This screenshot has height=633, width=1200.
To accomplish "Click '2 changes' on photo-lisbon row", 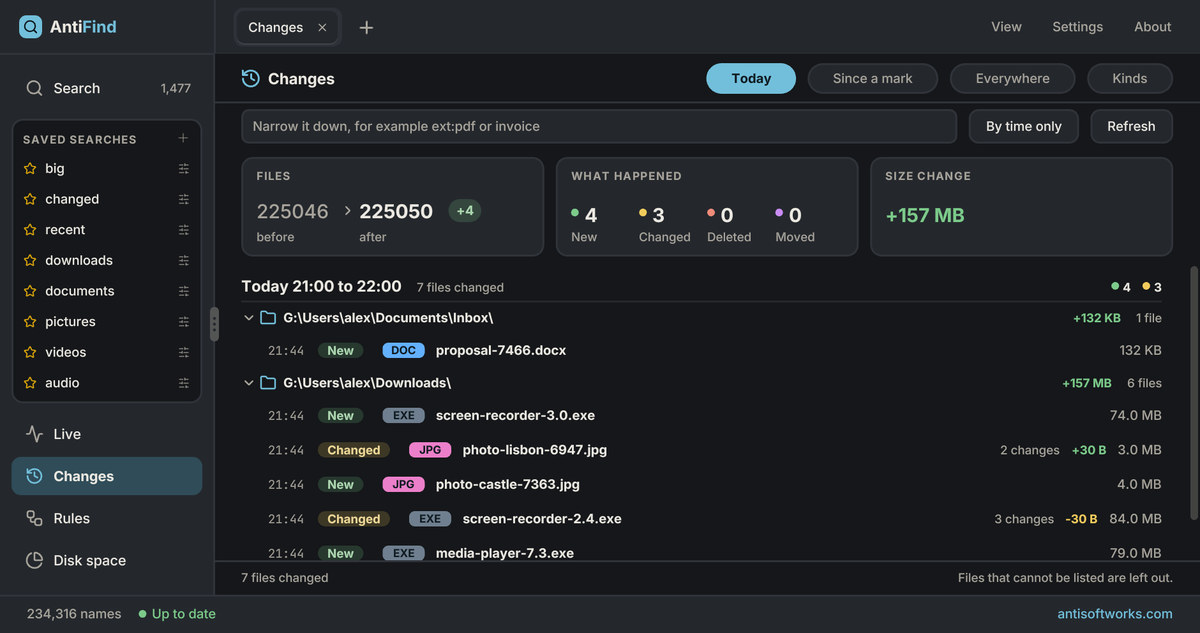I will click(1030, 450).
